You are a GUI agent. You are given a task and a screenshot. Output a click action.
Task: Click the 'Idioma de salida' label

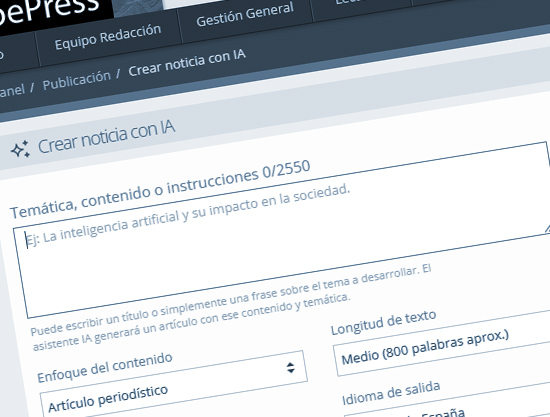click(x=391, y=394)
